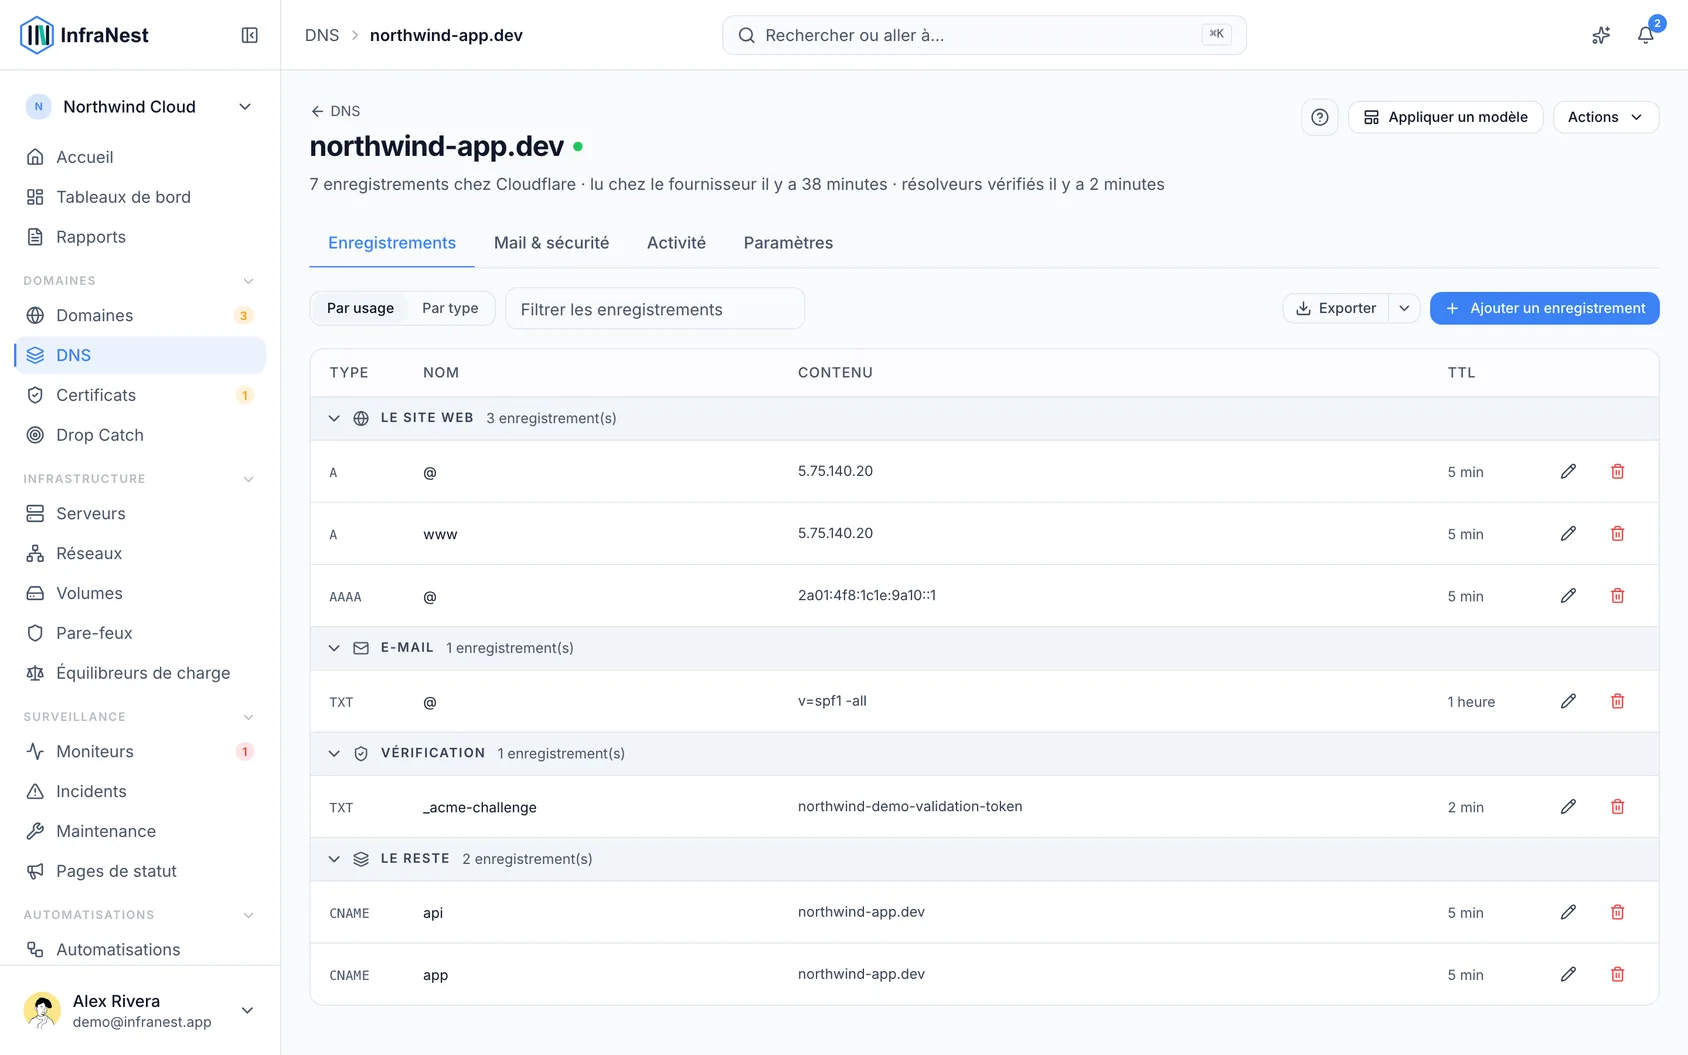
Task: Open Moniteurs in the sidebar
Action: click(140, 751)
